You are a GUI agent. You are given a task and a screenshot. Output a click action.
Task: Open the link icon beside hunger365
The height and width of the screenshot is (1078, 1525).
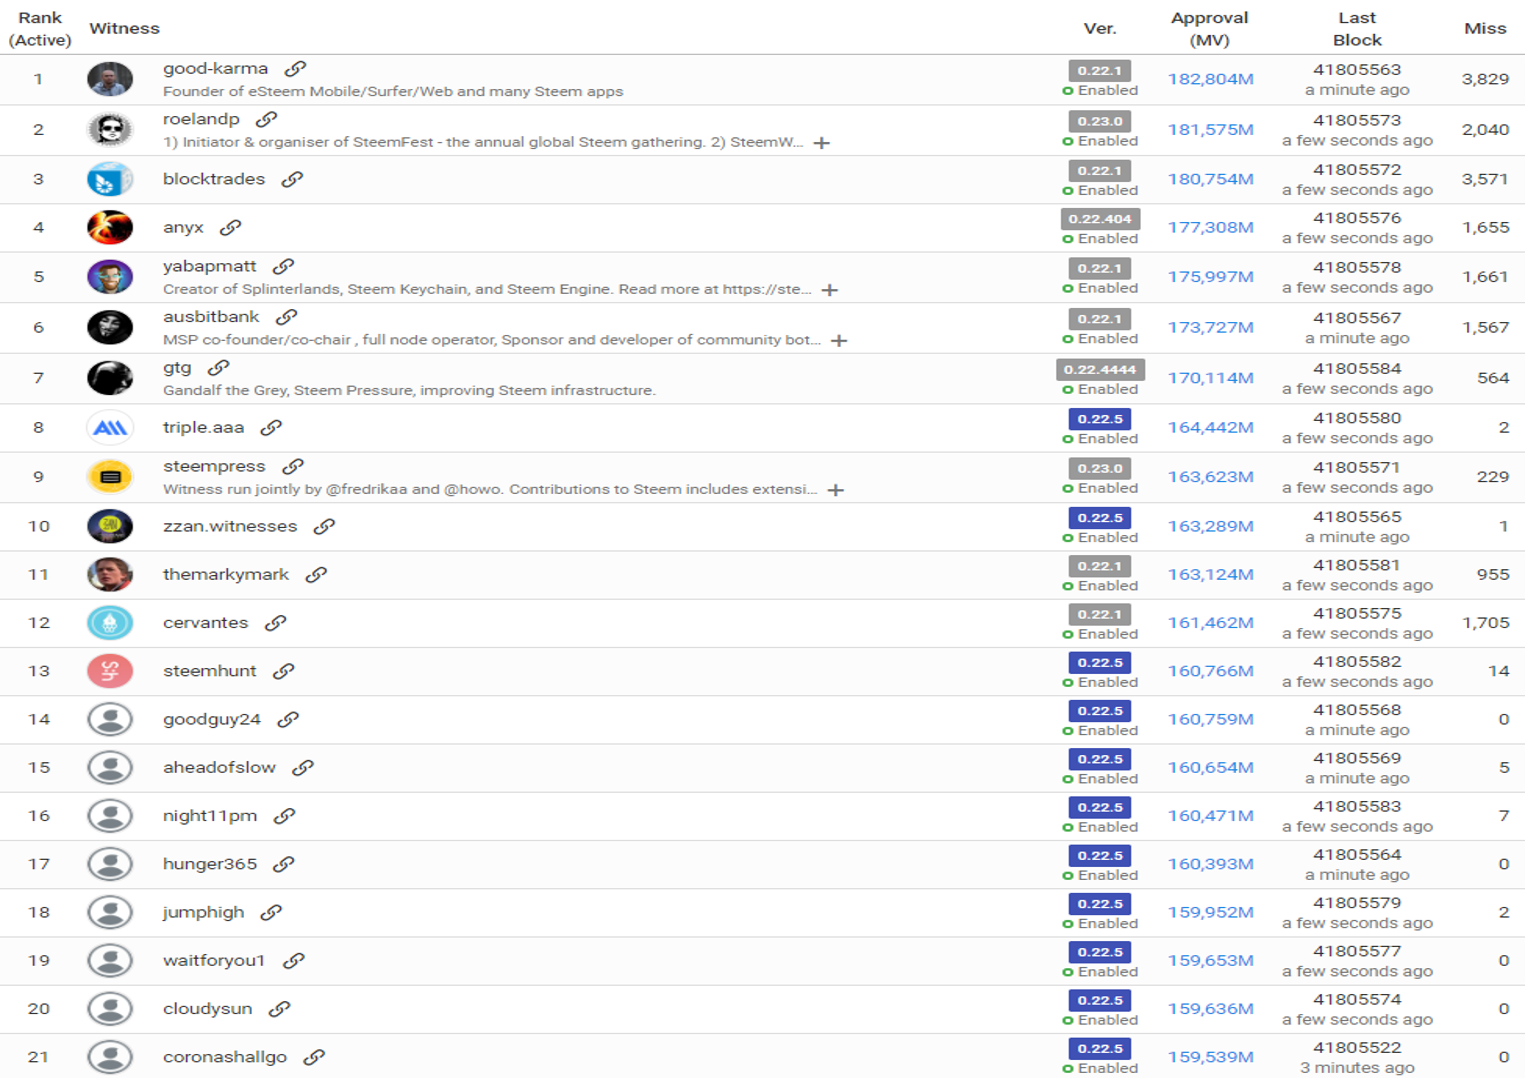(284, 863)
